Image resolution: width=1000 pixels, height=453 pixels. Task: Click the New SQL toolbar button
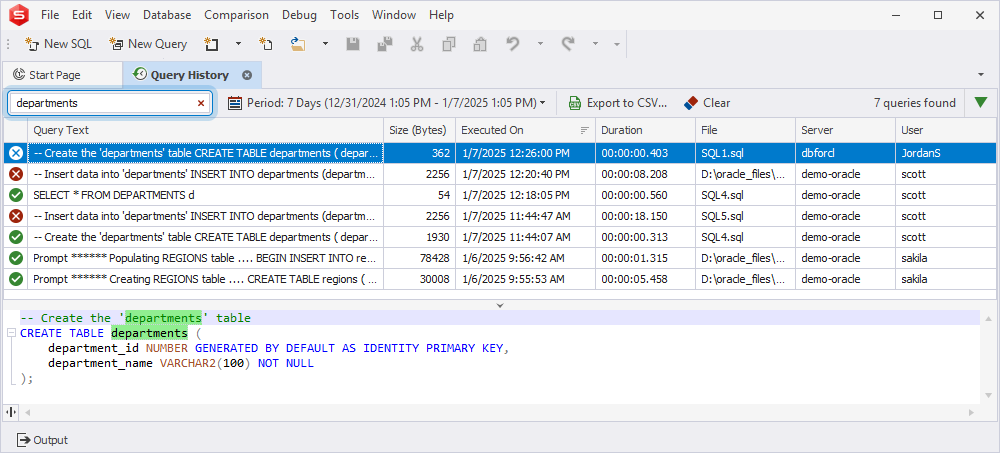pos(59,44)
